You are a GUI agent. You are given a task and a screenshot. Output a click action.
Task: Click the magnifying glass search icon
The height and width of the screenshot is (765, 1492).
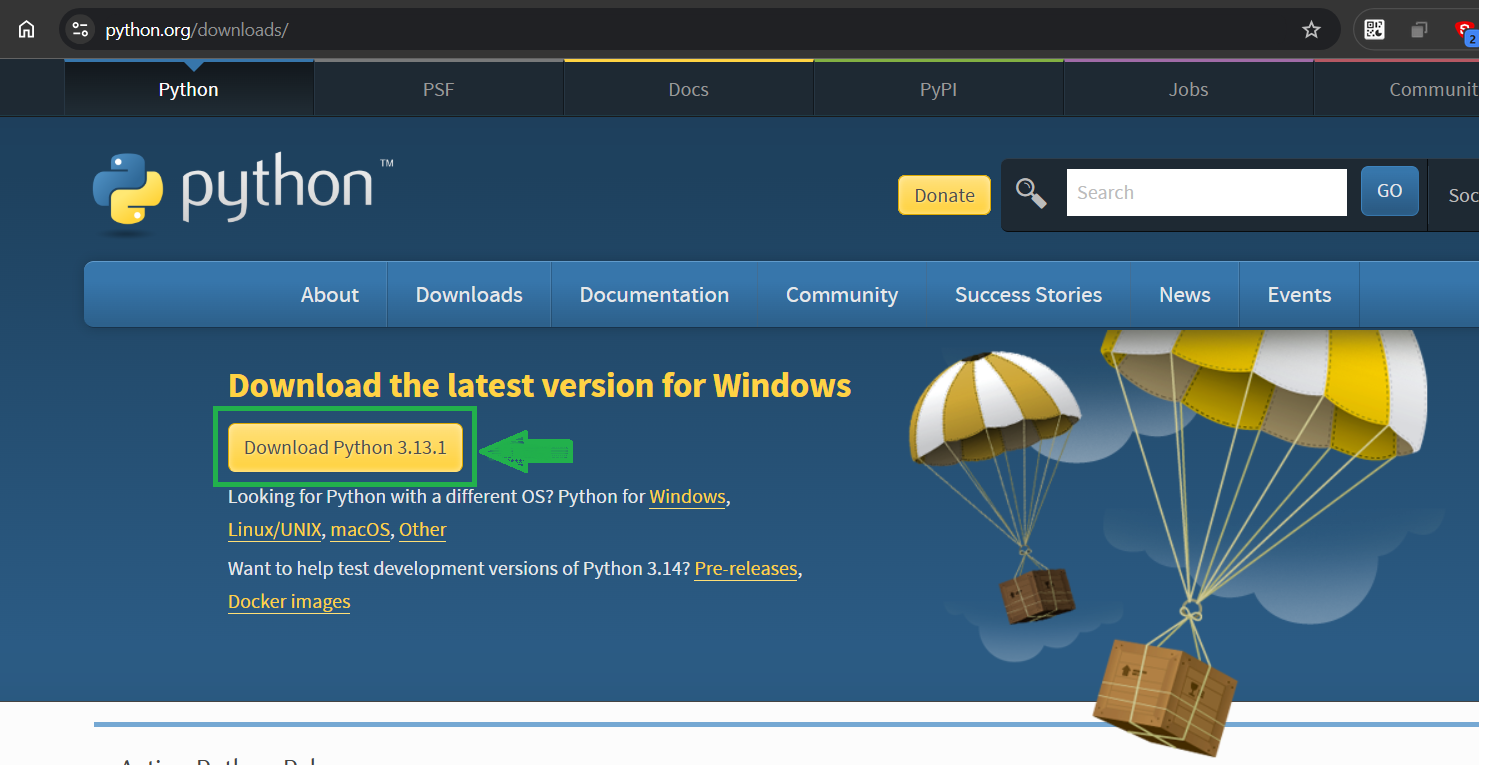(1031, 193)
